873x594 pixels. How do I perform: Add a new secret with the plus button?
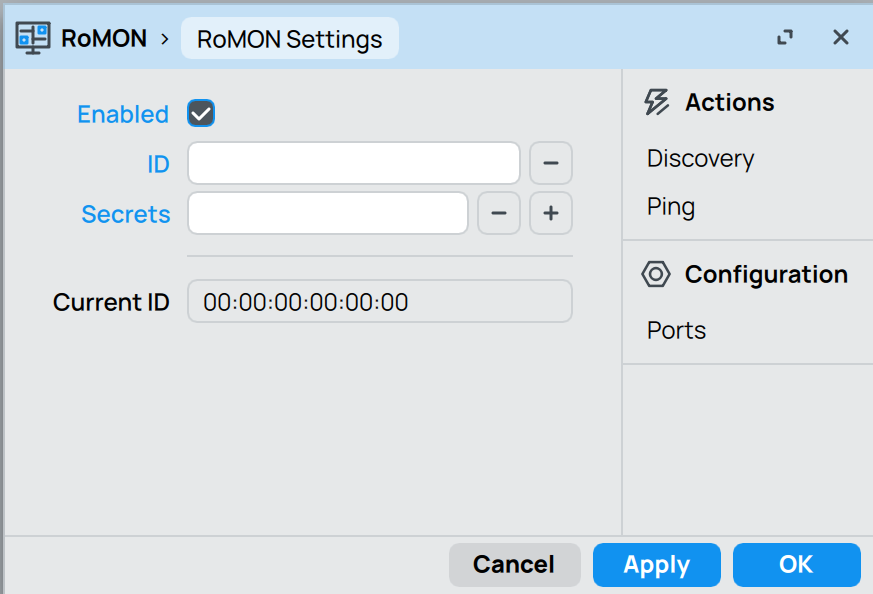pyautogui.click(x=551, y=213)
